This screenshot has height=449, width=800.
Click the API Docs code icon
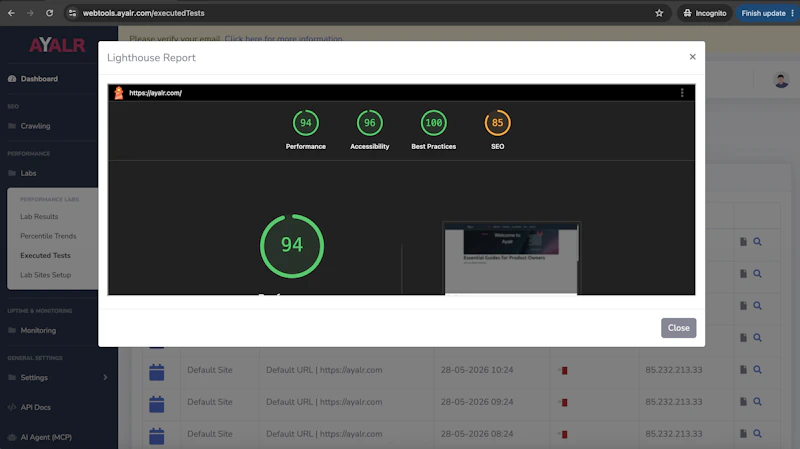(12, 407)
